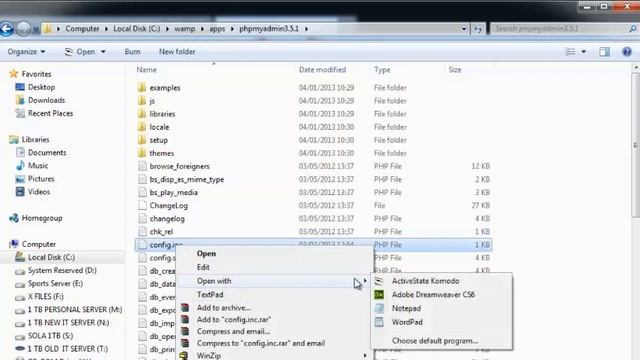Expand the arrow after phpmyadmin3.5.1 breadcrumb
640x360 pixels.
point(306,29)
